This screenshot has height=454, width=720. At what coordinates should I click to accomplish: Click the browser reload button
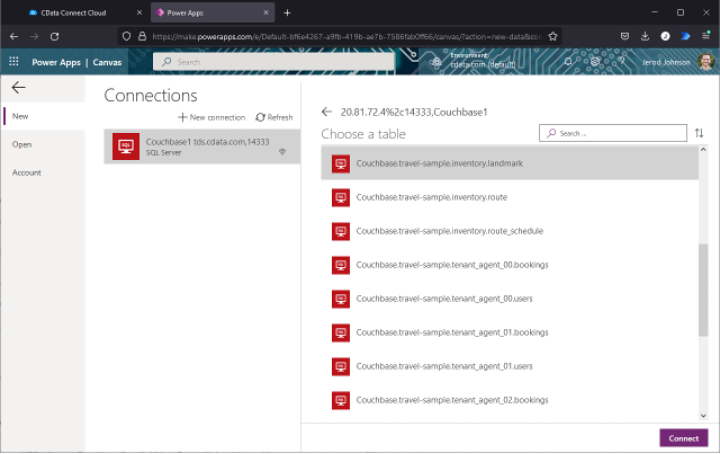pyautogui.click(x=55, y=36)
